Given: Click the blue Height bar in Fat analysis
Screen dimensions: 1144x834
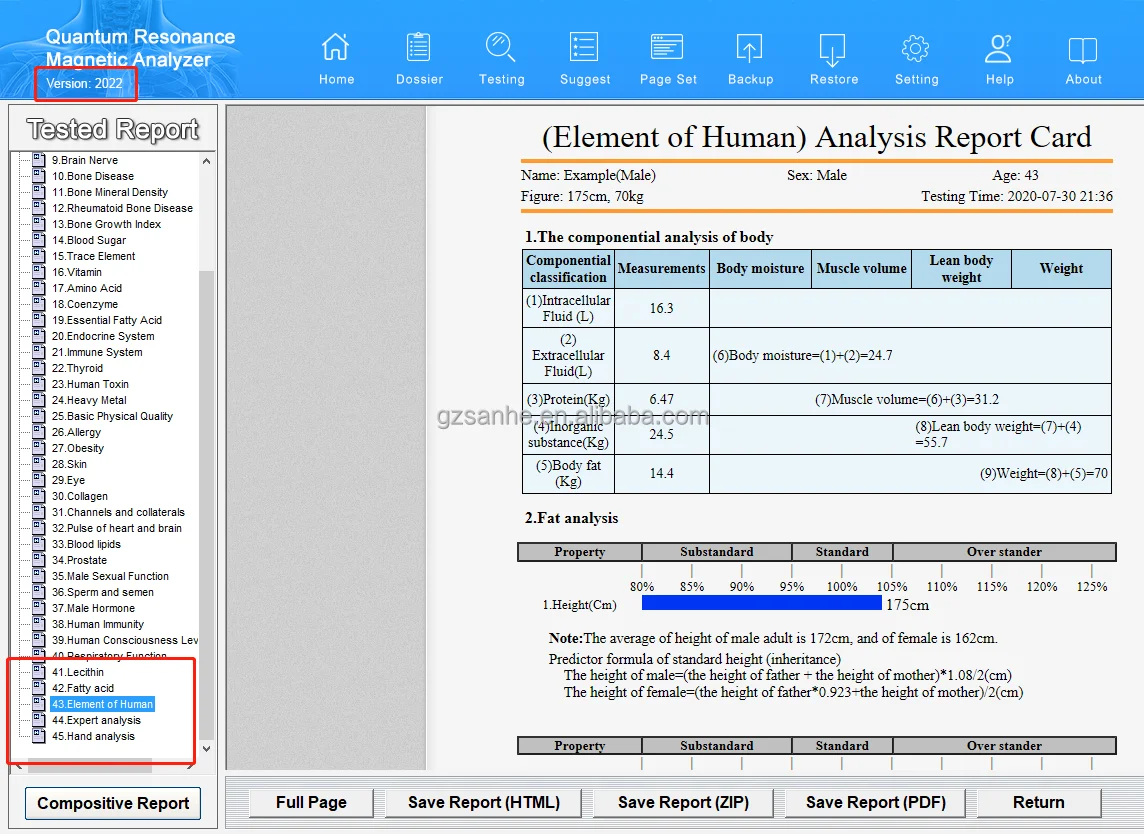Looking at the screenshot, I should point(761,603).
